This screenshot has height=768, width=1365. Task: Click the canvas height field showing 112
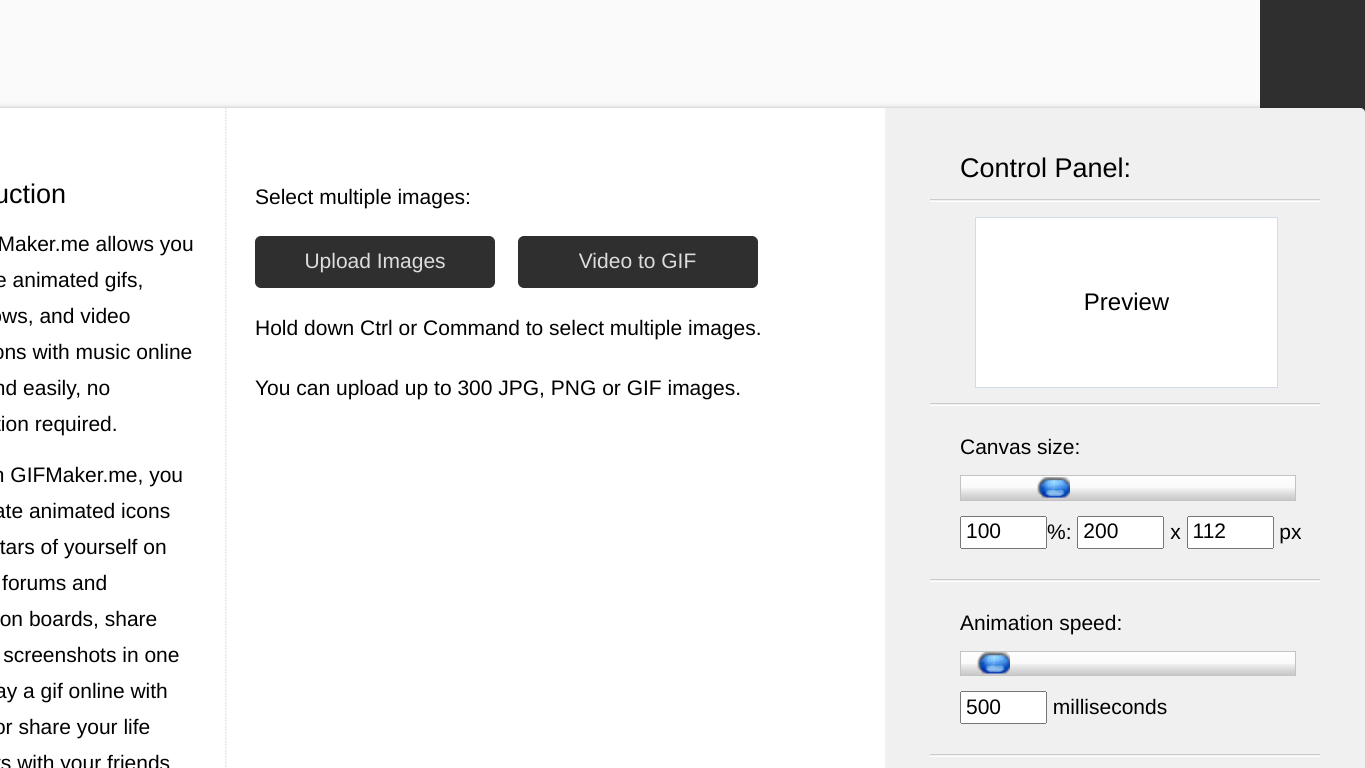pos(1230,532)
